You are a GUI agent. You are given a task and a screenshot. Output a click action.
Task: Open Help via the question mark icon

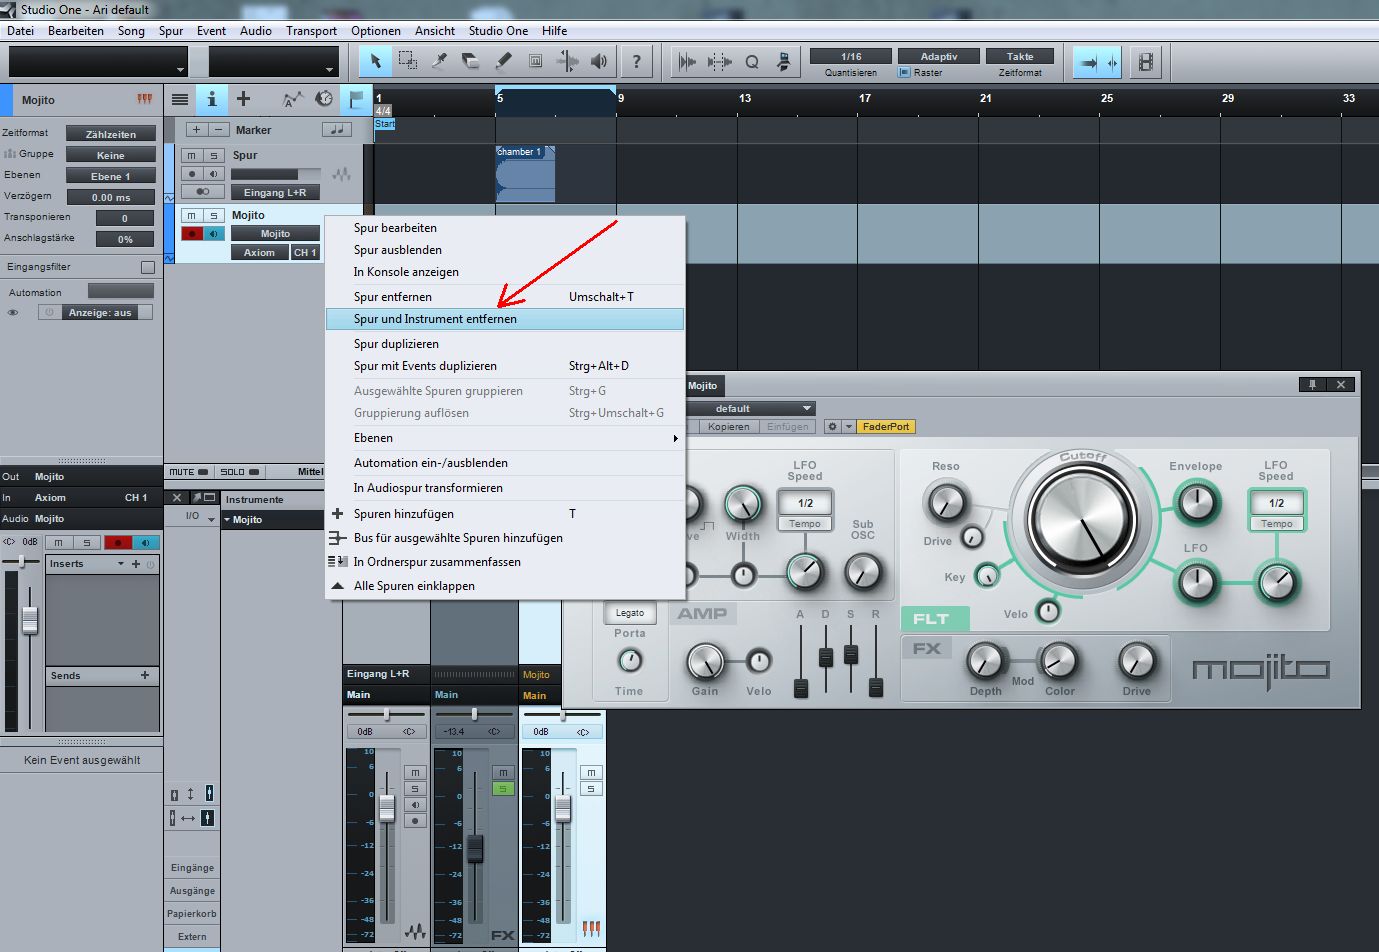tap(637, 61)
